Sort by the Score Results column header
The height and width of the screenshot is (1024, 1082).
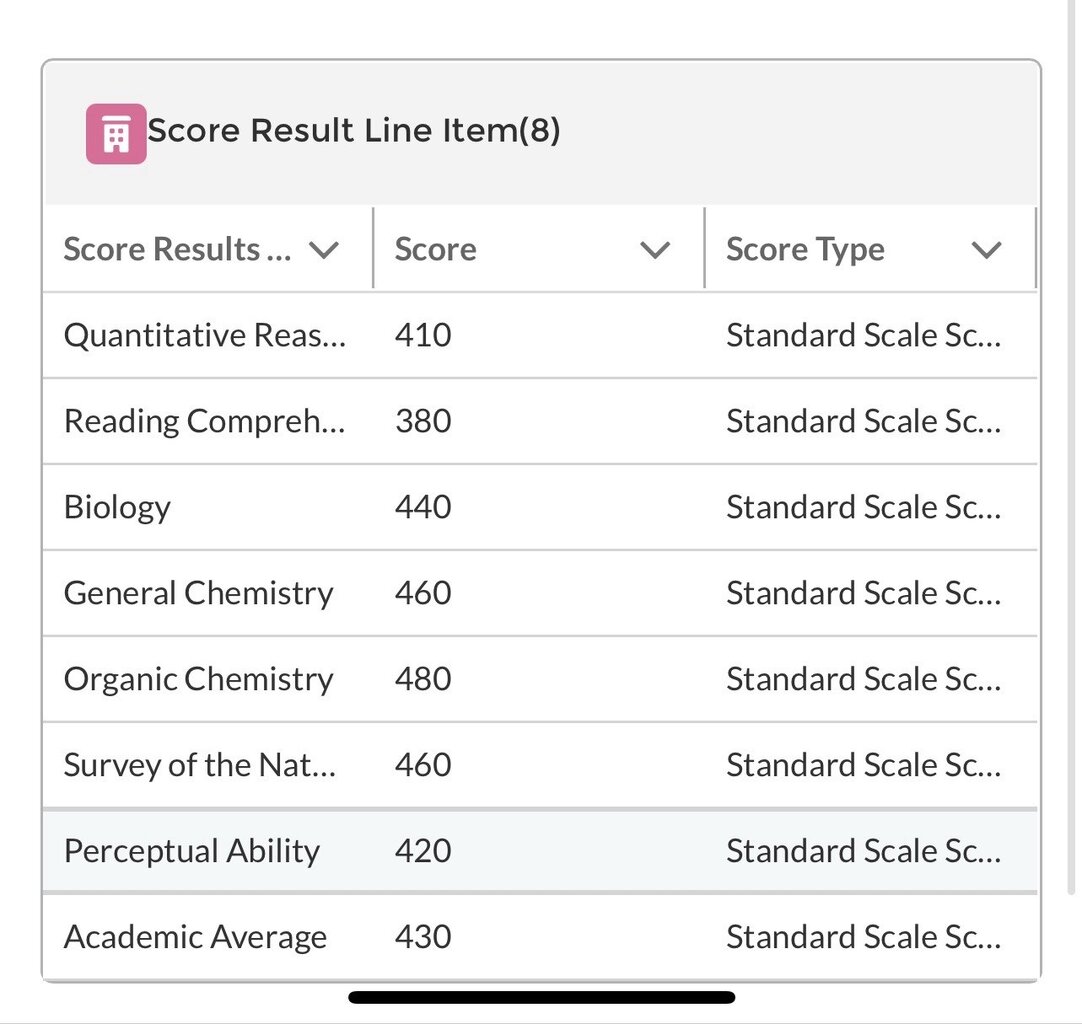point(177,250)
